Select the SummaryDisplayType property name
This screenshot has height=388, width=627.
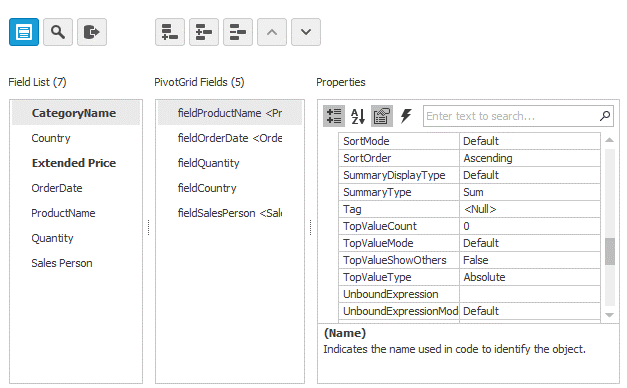coord(399,175)
